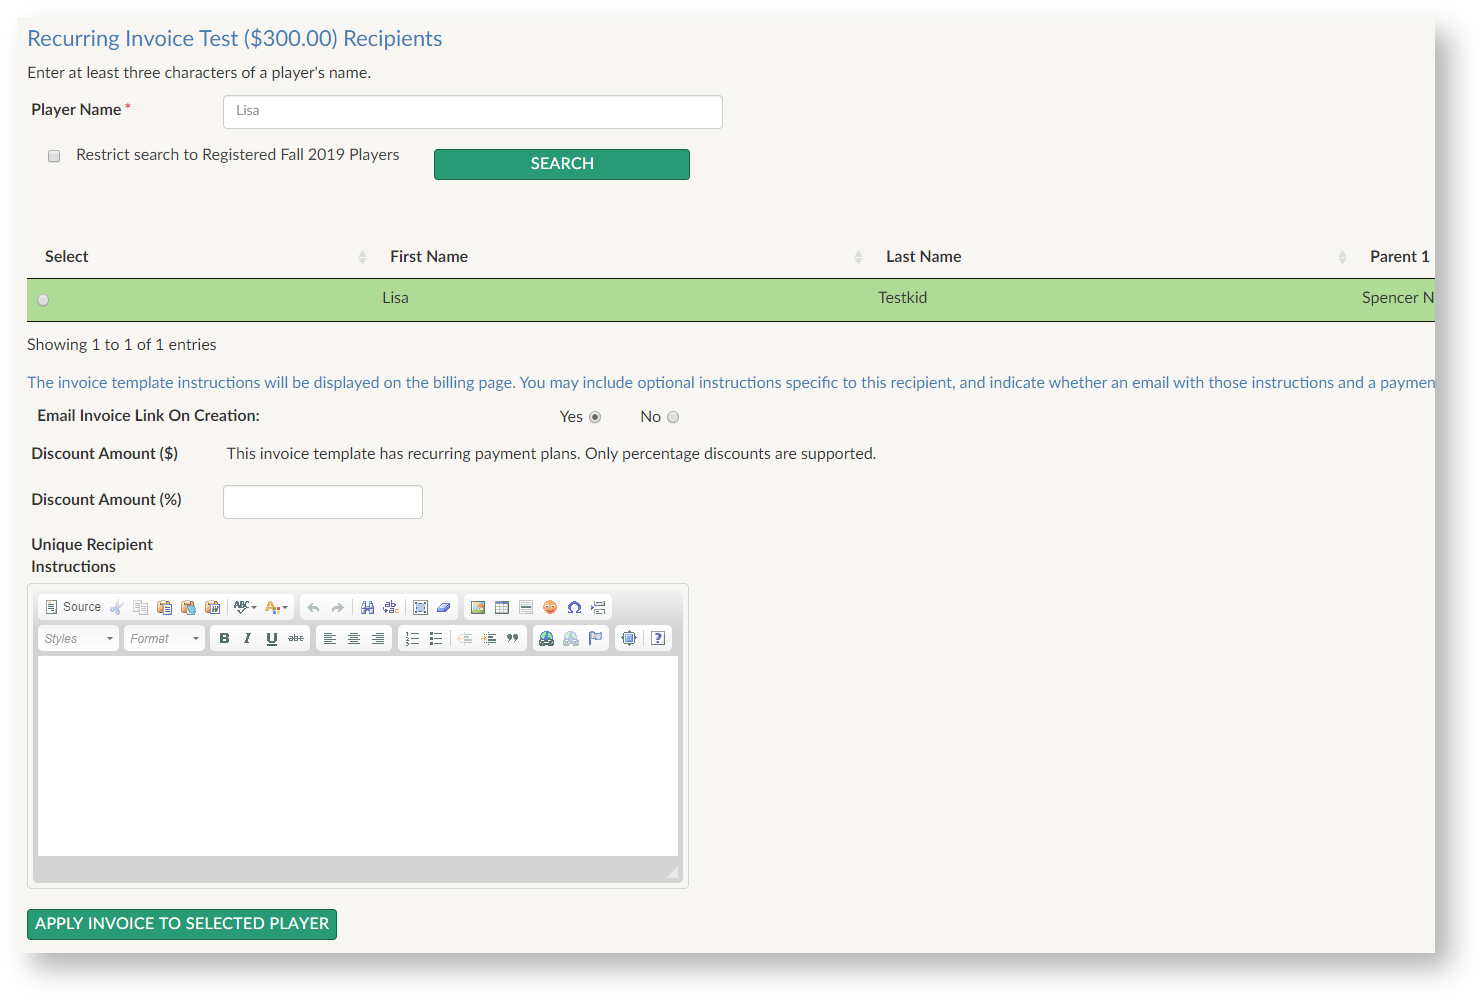This screenshot has height=1001, width=1483.
Task: Open the ABC spell check dropdown
Action: (x=245, y=607)
